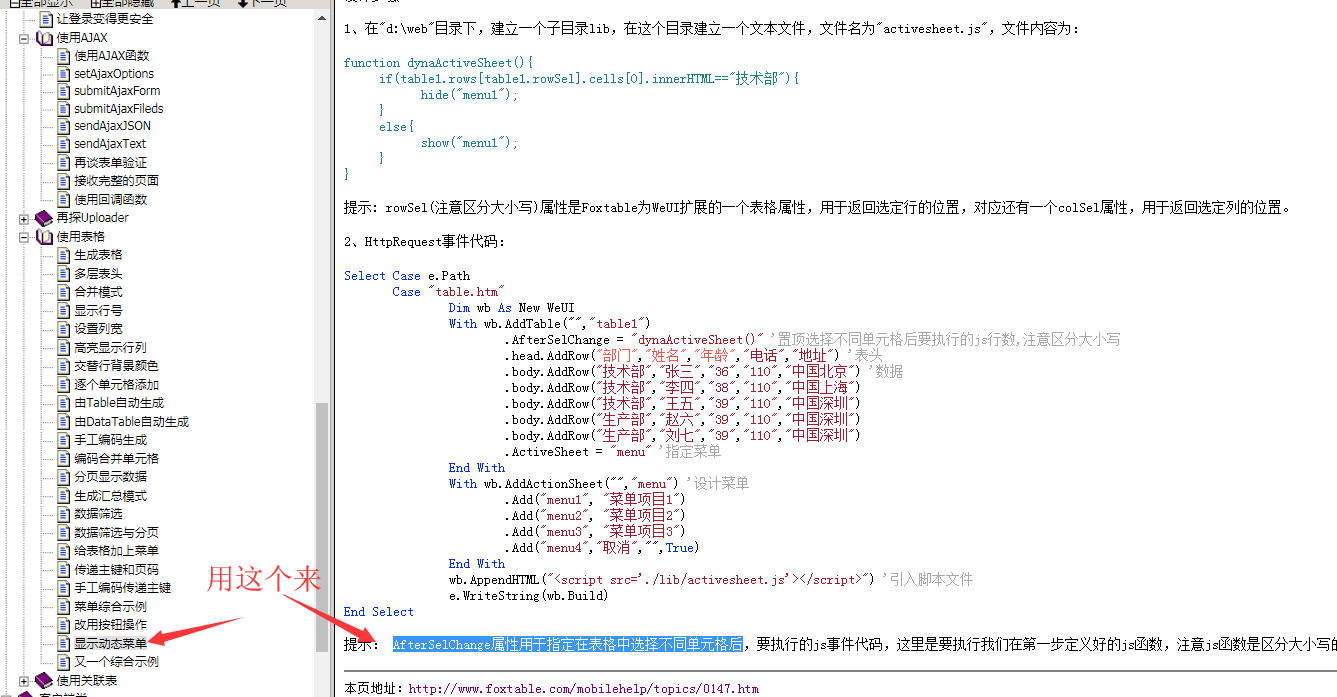This screenshot has width=1337, height=697.
Task: Click the page icon next to submitAjaxForm
Action: [x=64, y=91]
